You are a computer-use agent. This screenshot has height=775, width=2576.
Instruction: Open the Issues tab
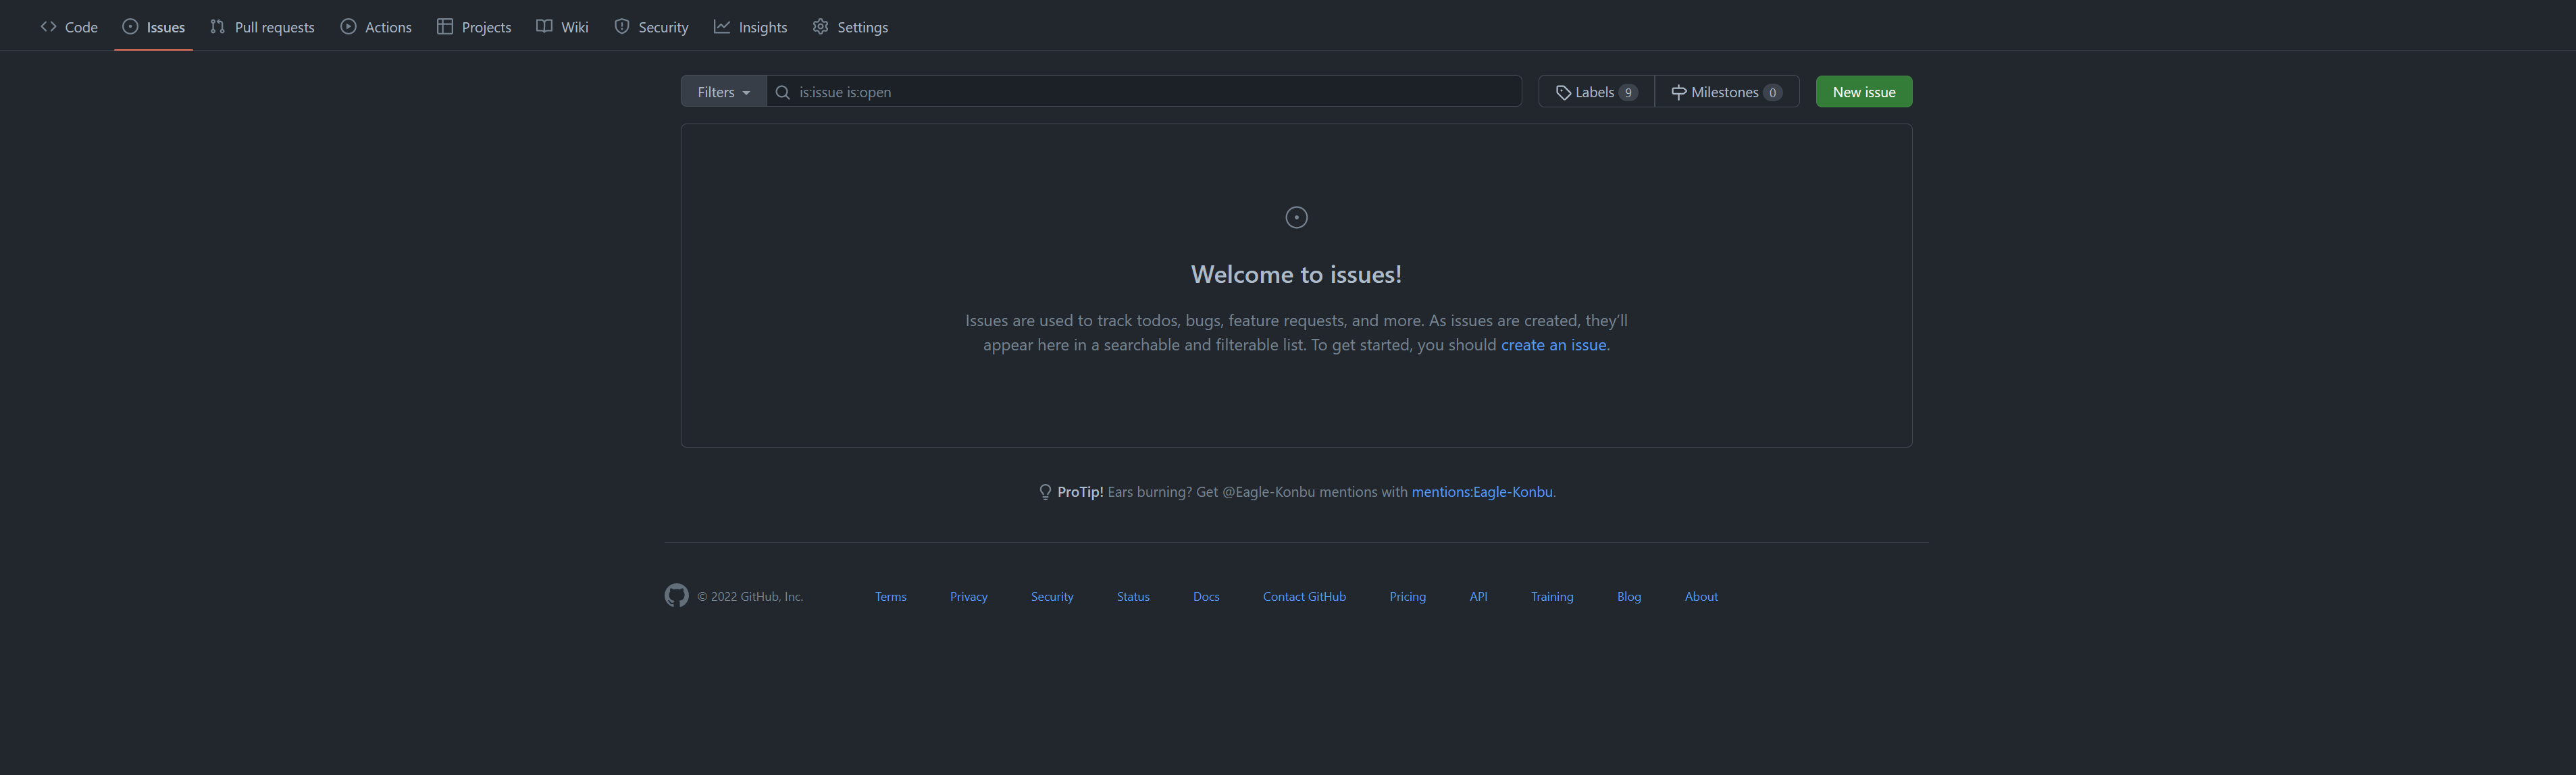click(x=165, y=27)
